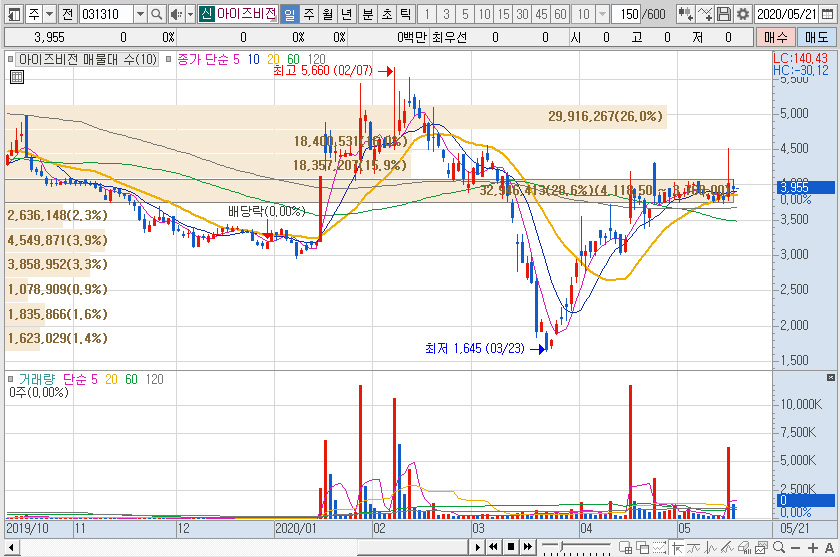This screenshot has width=840, height=557.
Task: Click the crosshair cursor tool icon
Action: pyautogui.click(x=677, y=547)
